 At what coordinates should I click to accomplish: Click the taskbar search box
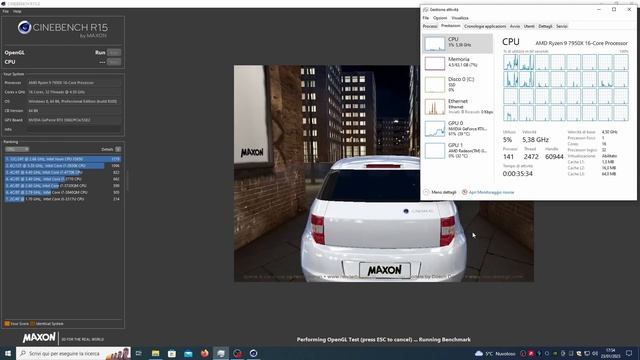[x=73, y=353]
